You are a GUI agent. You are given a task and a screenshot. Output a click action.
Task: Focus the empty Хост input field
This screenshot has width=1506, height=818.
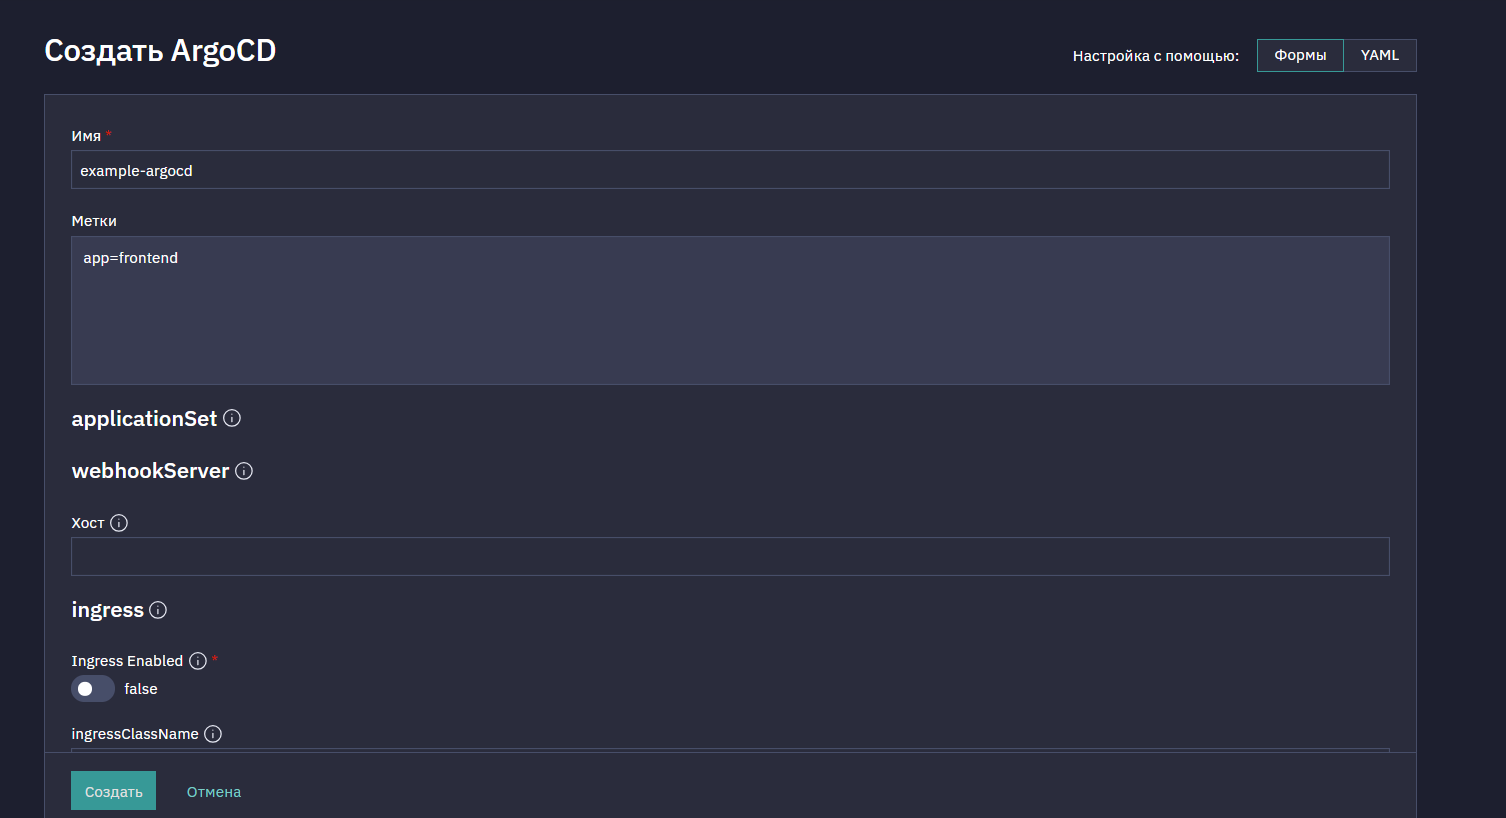pyautogui.click(x=730, y=556)
